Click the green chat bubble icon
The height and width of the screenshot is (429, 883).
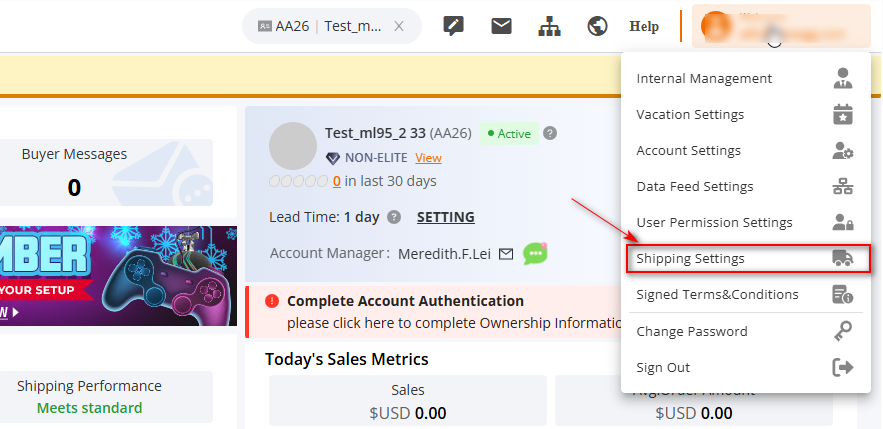536,254
